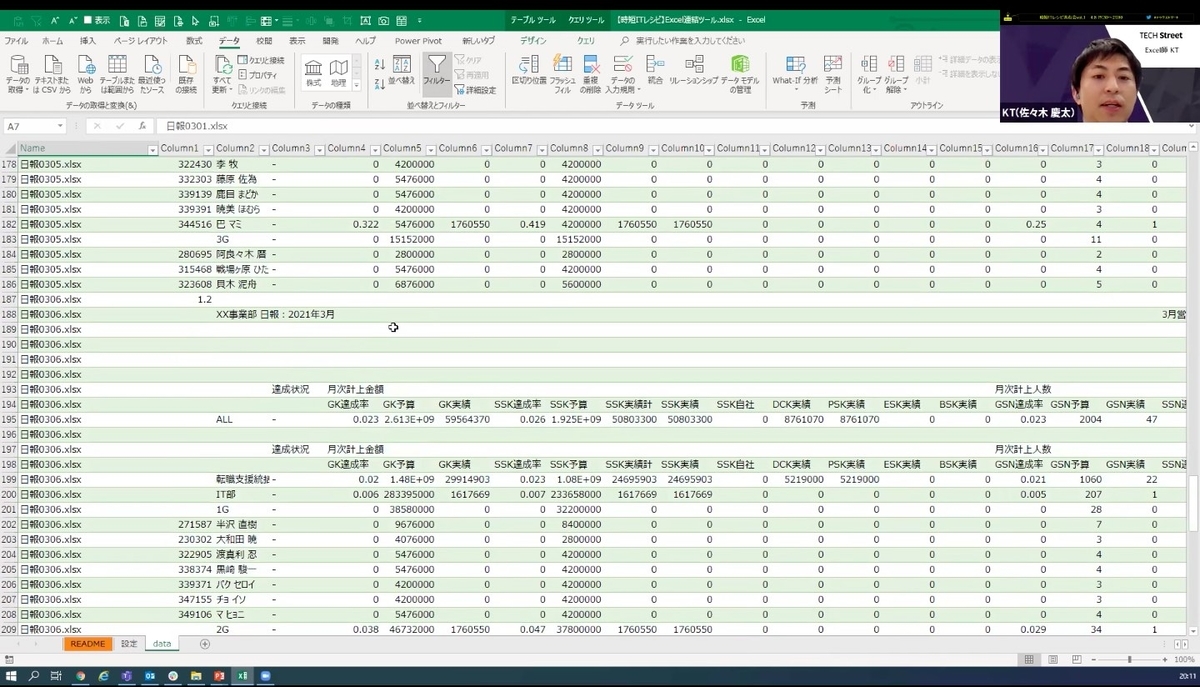Switch to the 数式 tab
This screenshot has height=687, width=1200.
194,41
